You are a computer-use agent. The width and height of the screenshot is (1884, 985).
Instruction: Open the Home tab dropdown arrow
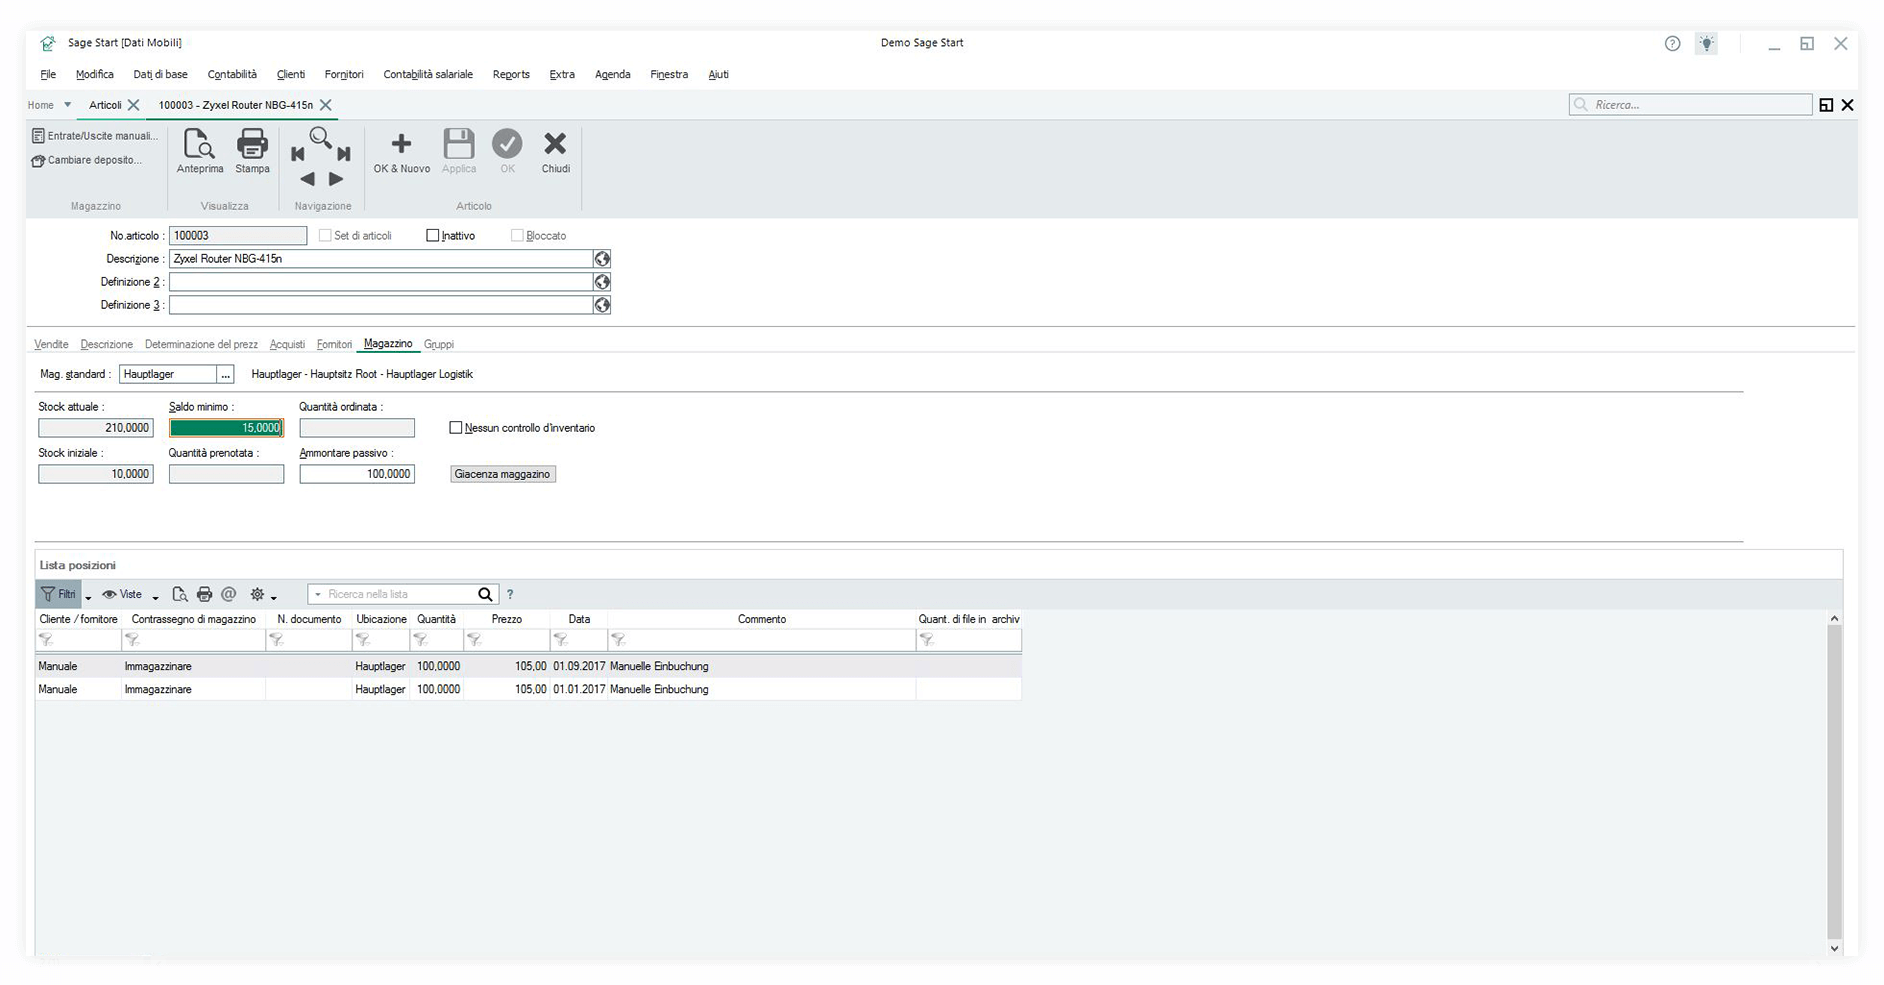67,105
